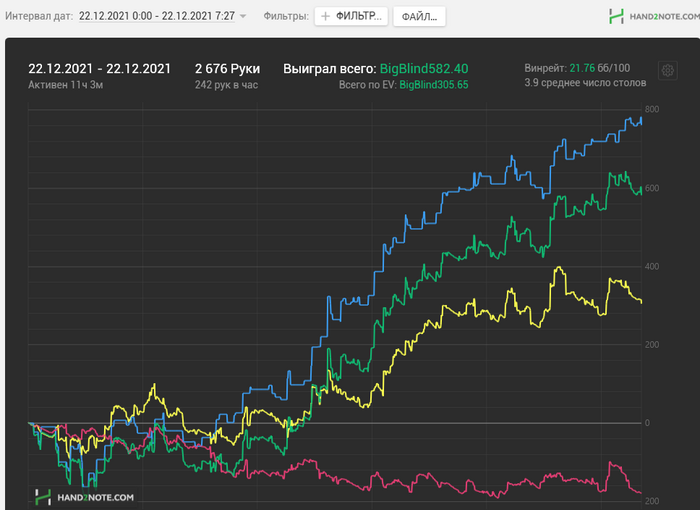
Task: Open the ФАЙЛ button
Action: coord(419,17)
